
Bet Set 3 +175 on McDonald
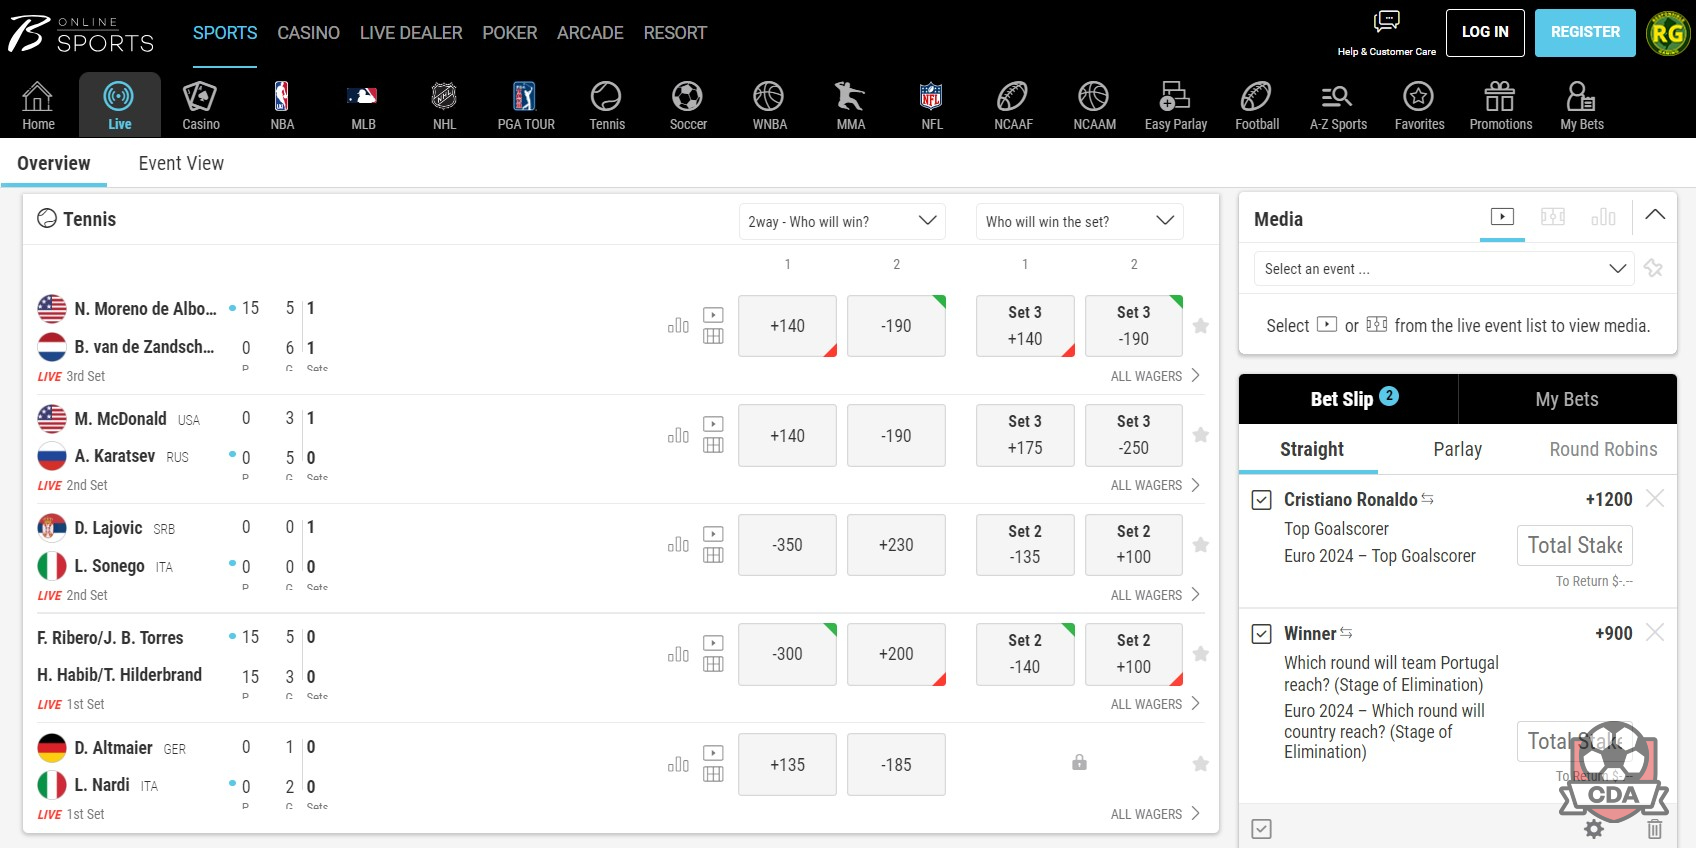[1025, 435]
